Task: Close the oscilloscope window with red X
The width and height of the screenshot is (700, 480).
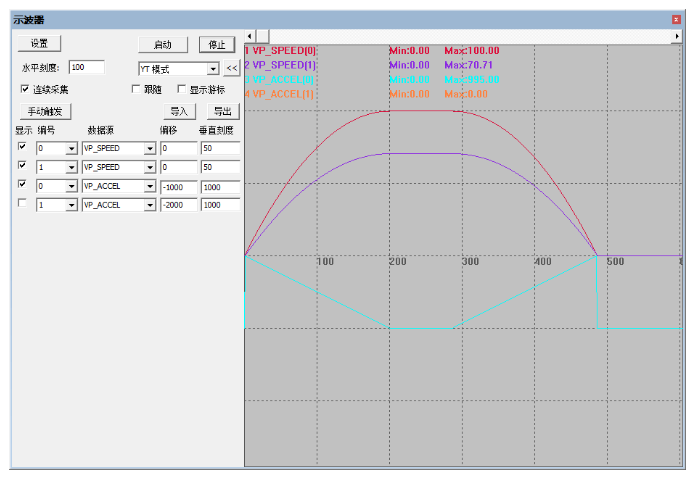Action: tap(676, 20)
